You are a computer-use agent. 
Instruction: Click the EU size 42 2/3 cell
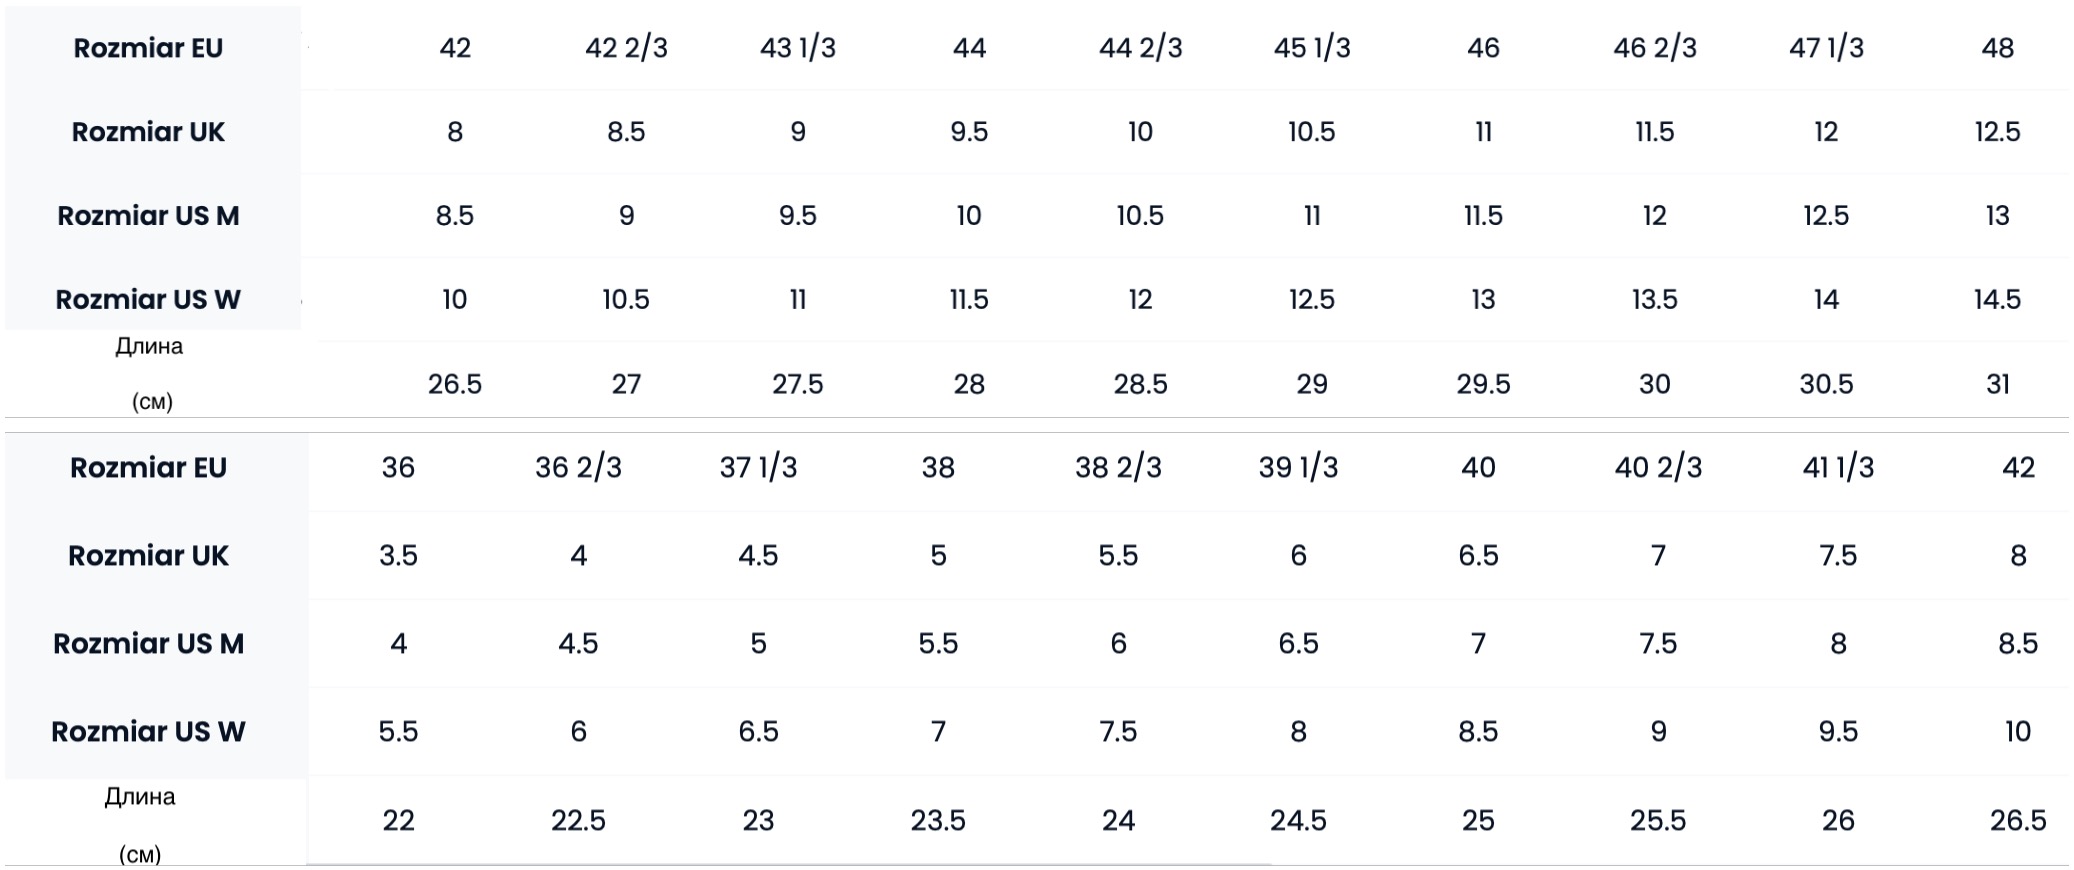[626, 48]
